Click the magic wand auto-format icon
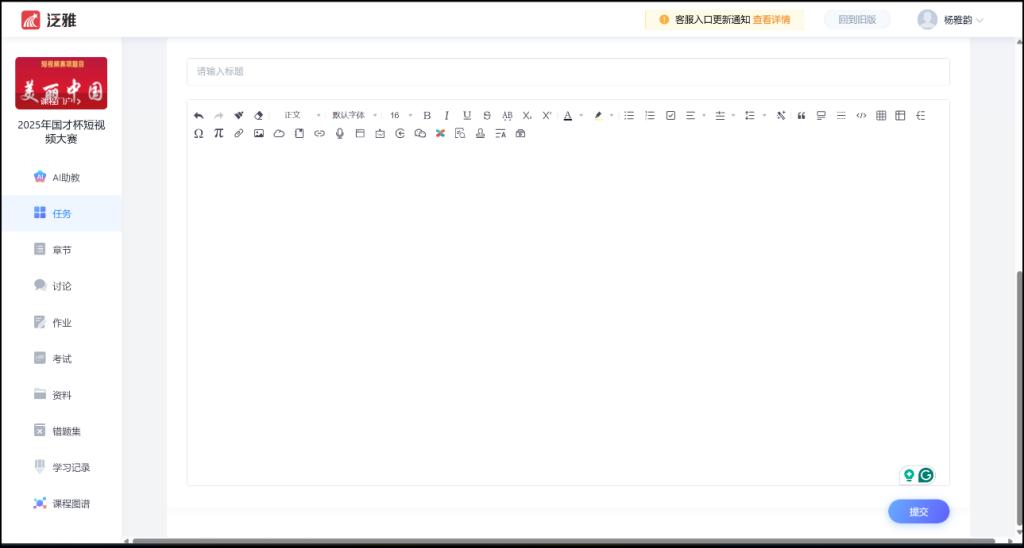1024x548 pixels. [780, 116]
